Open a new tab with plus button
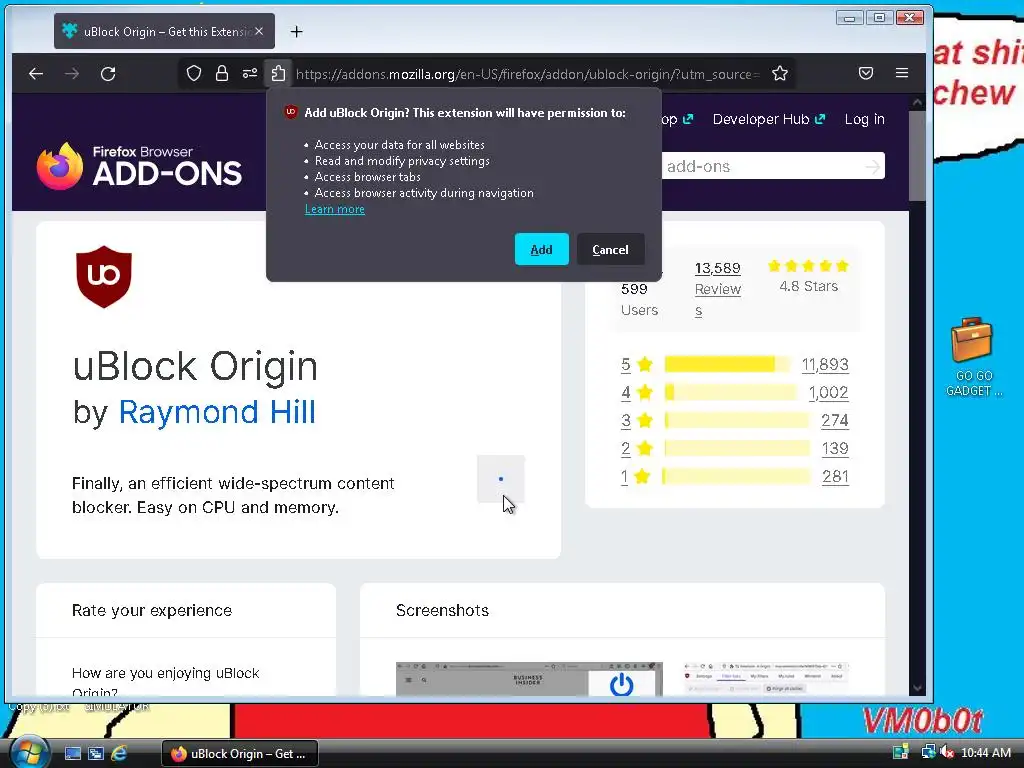This screenshot has width=1024, height=768. point(296,31)
